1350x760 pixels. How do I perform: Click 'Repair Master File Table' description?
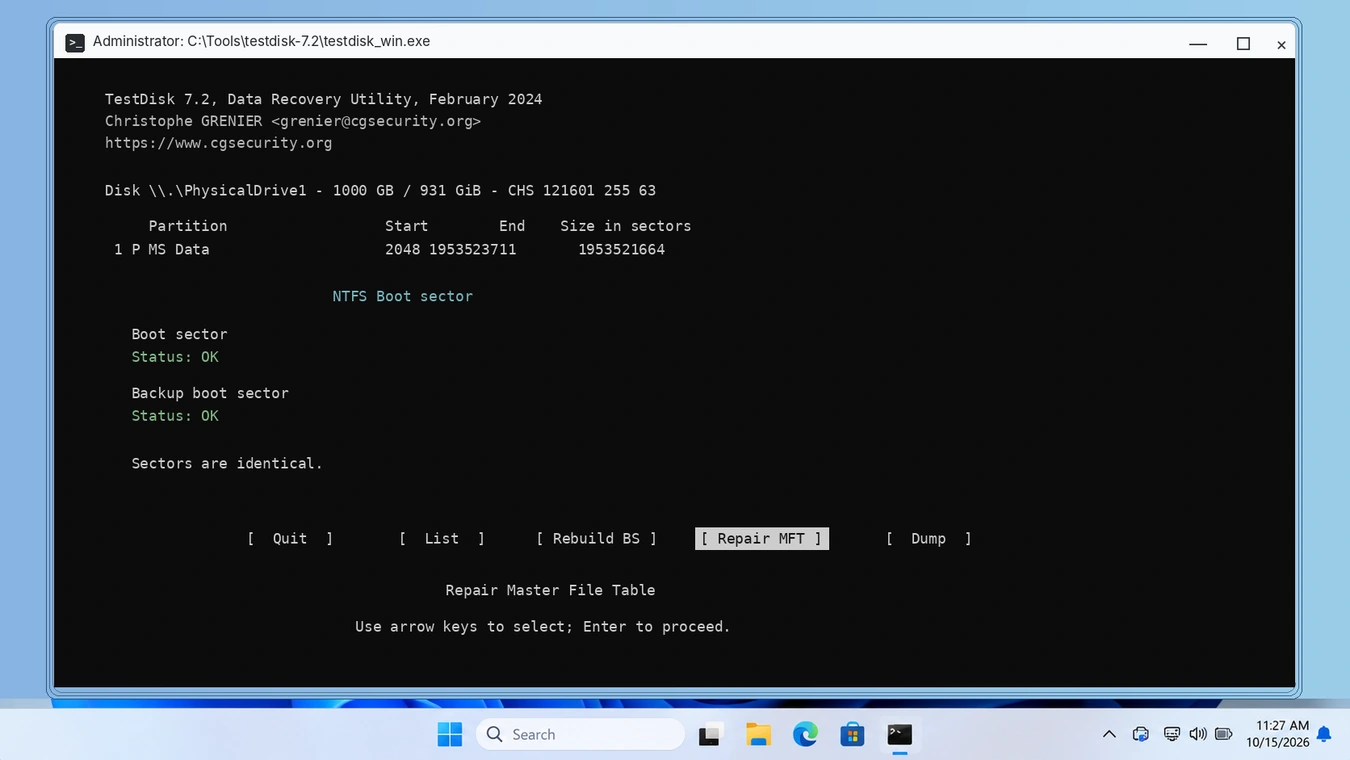pos(550,590)
